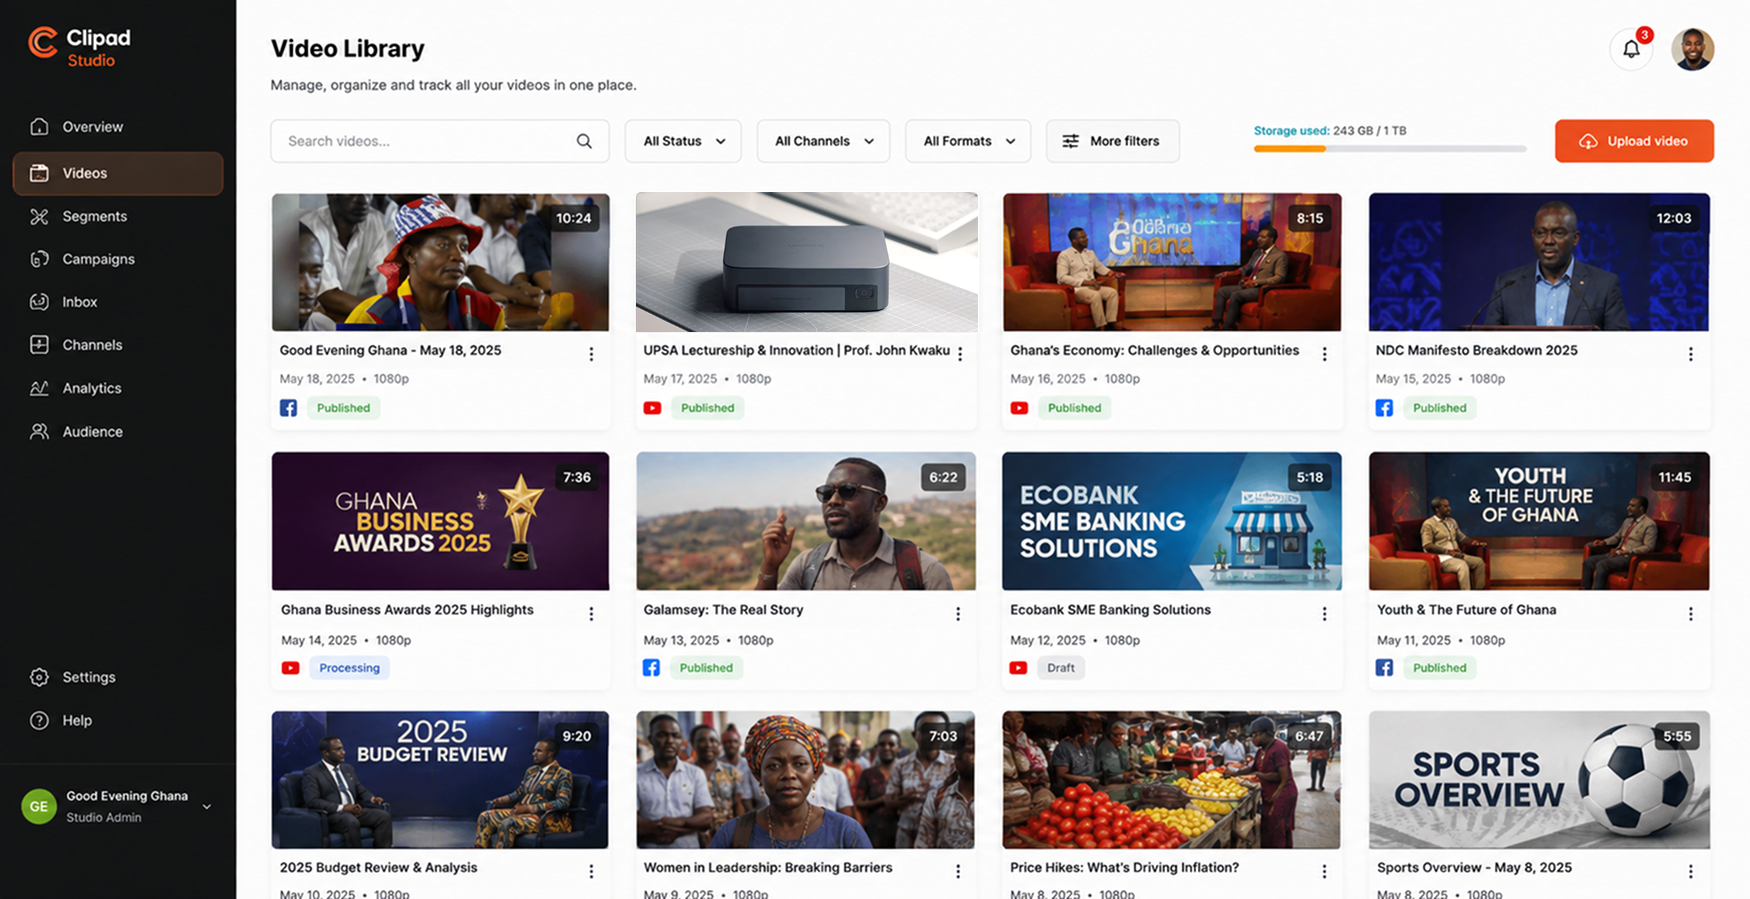This screenshot has height=899, width=1750.
Task: Open options menu for Women in Leadership video
Action: coord(958,871)
